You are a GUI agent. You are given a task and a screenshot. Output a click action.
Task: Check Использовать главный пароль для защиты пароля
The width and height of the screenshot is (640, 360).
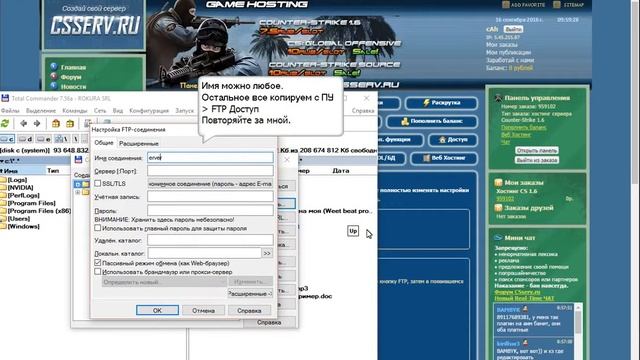click(x=98, y=228)
